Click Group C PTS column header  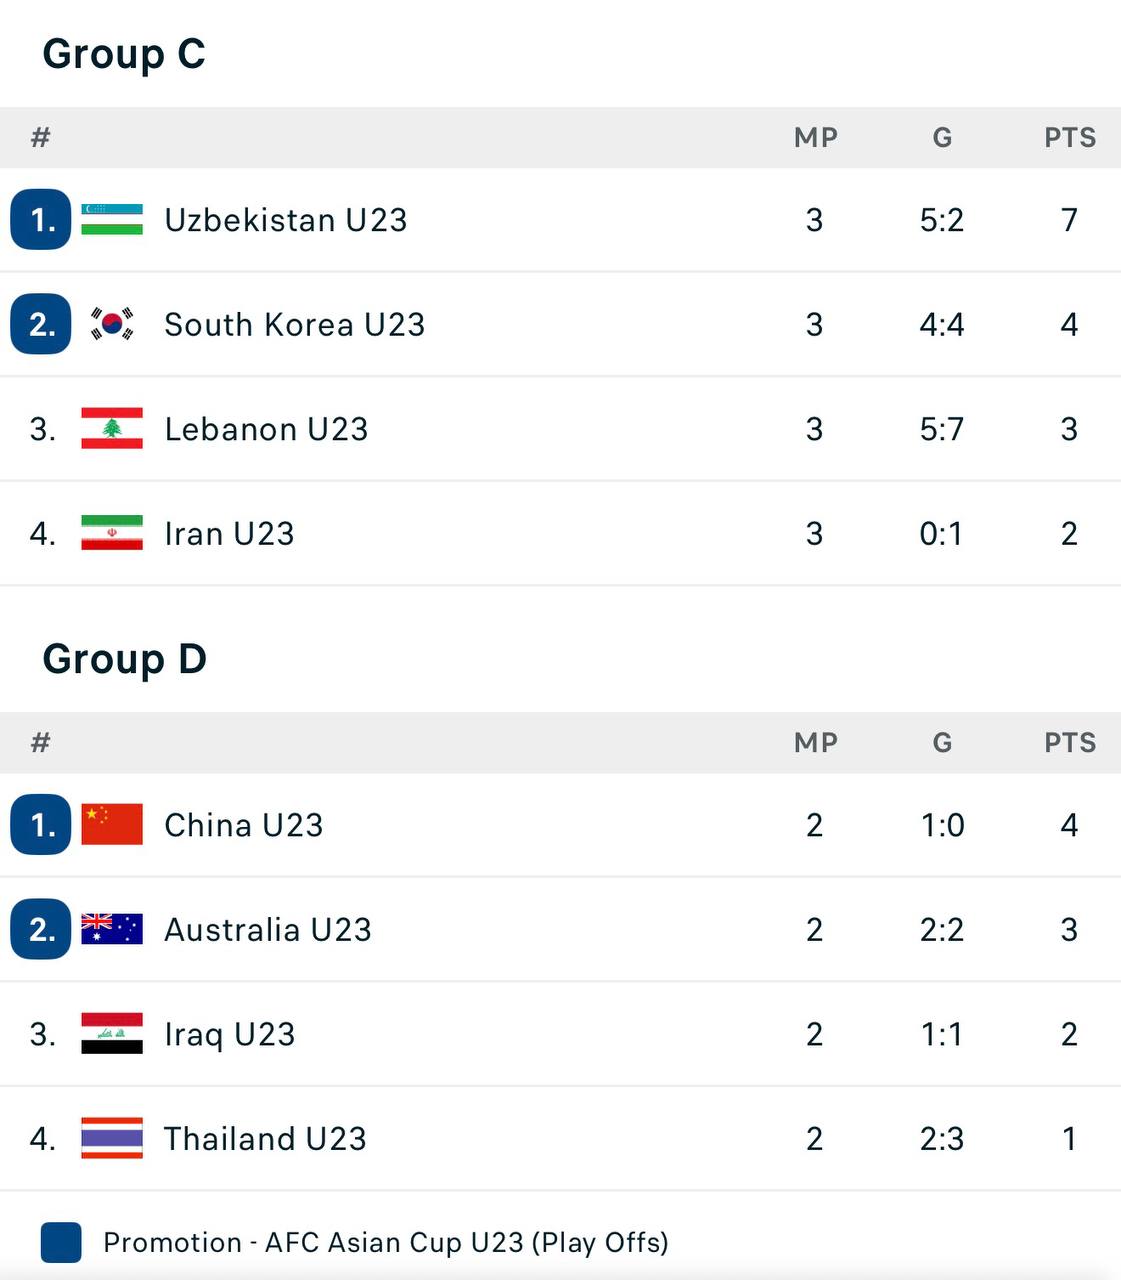coord(1069,138)
